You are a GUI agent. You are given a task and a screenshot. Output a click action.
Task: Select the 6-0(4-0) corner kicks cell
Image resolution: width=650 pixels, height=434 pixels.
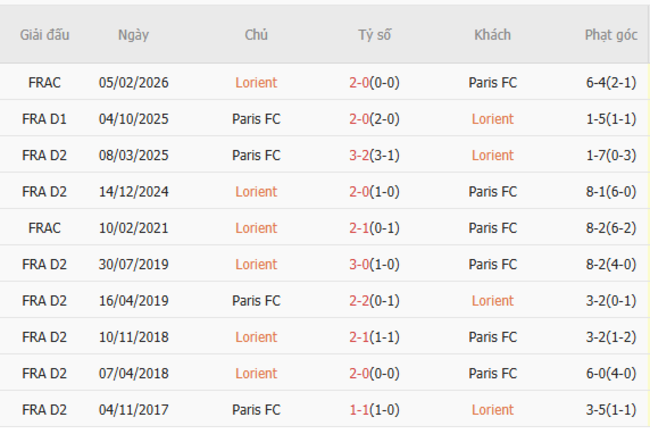pyautogui.click(x=610, y=373)
